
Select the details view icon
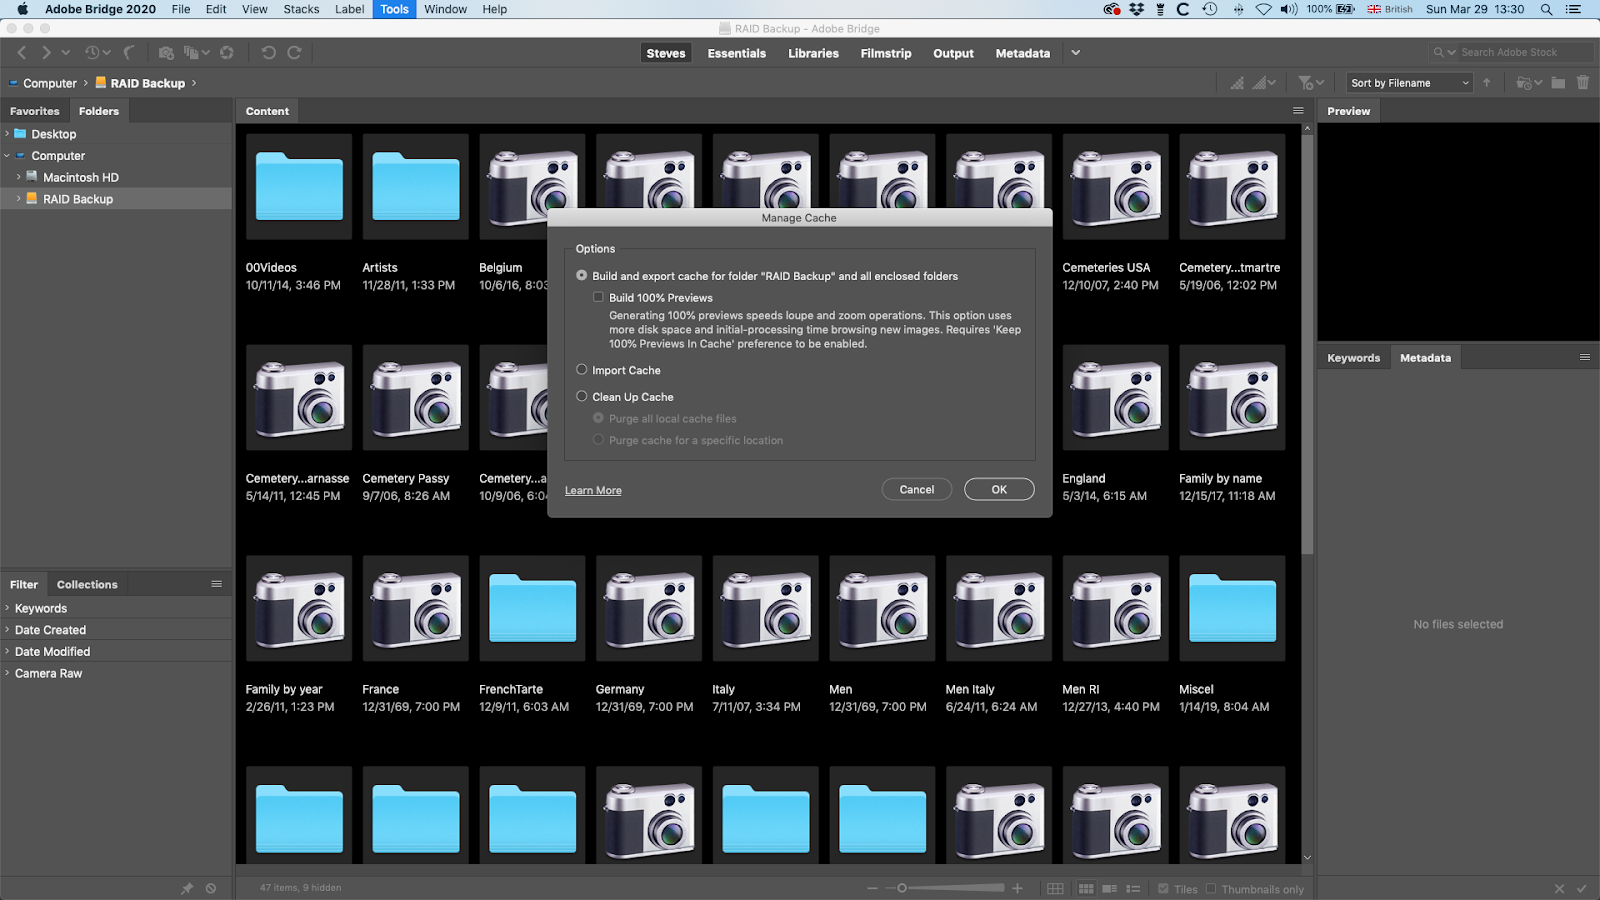pyautogui.click(x=1110, y=888)
